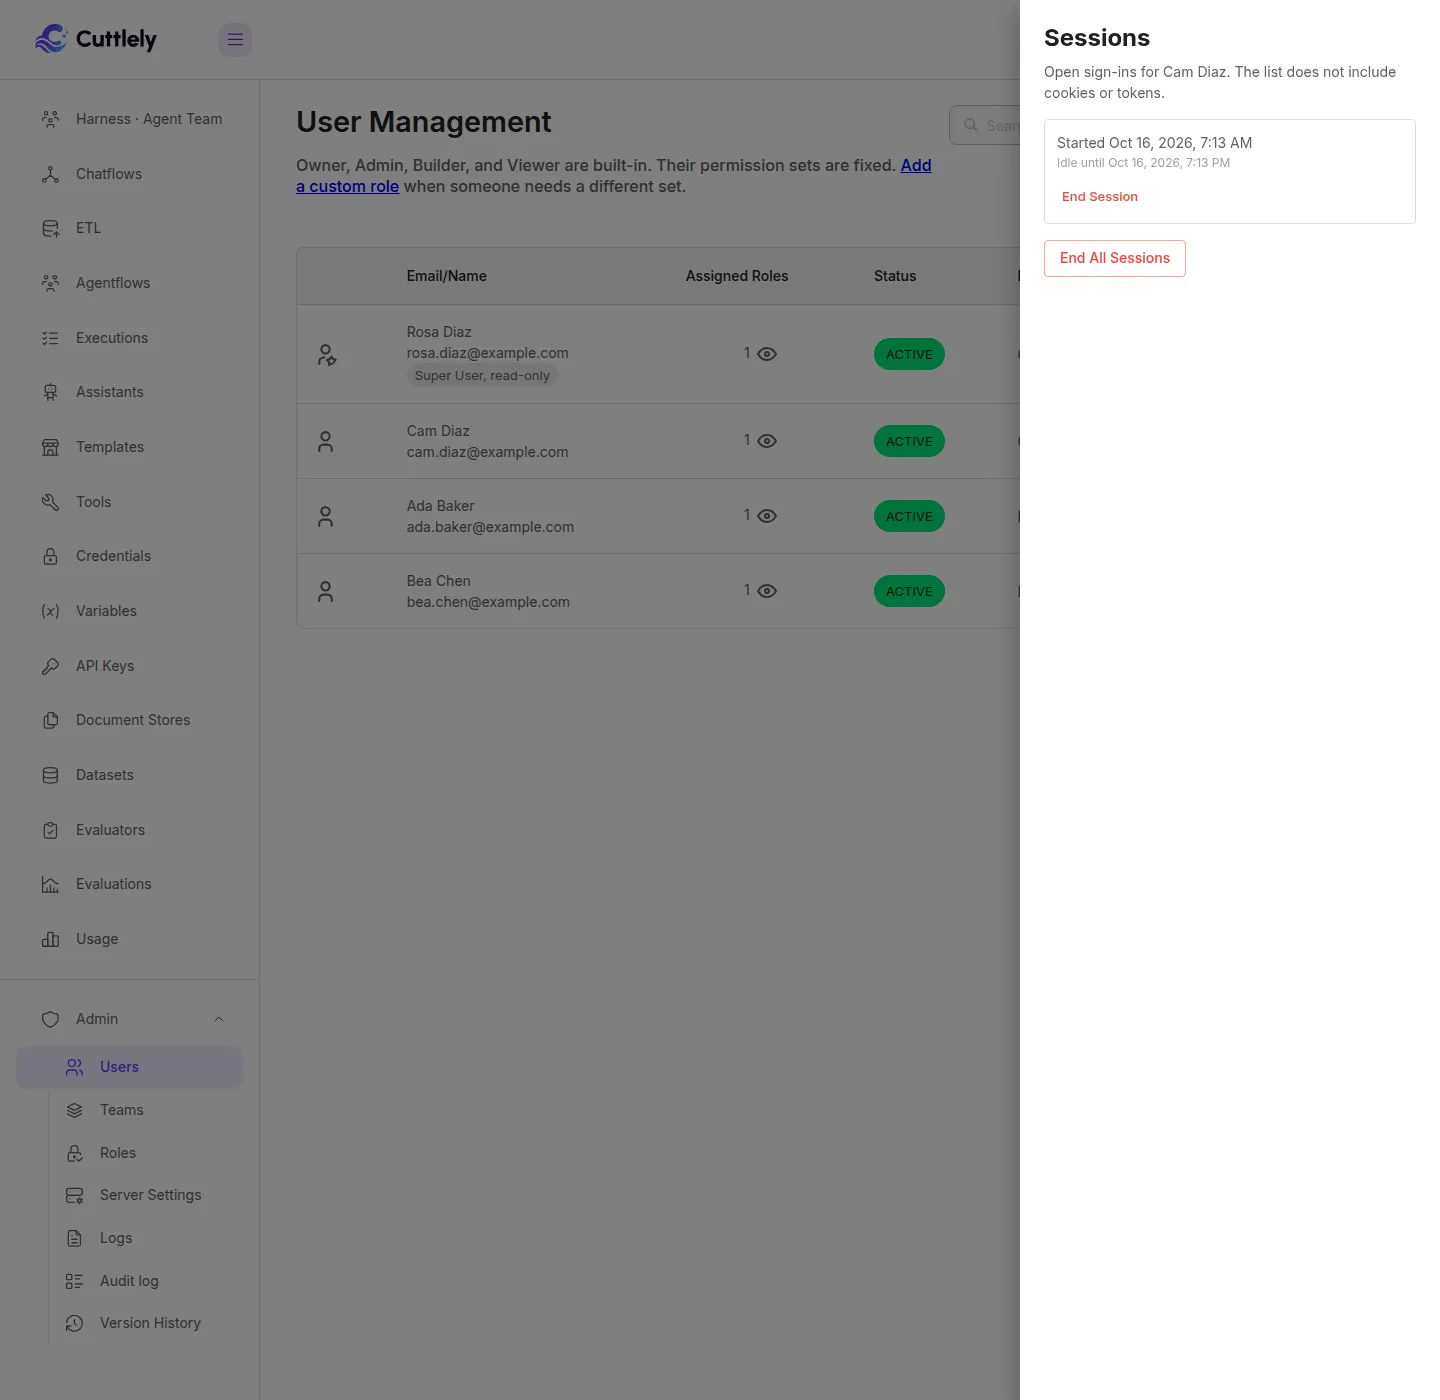
Task: Click the Usage bar chart icon
Action: (x=50, y=939)
